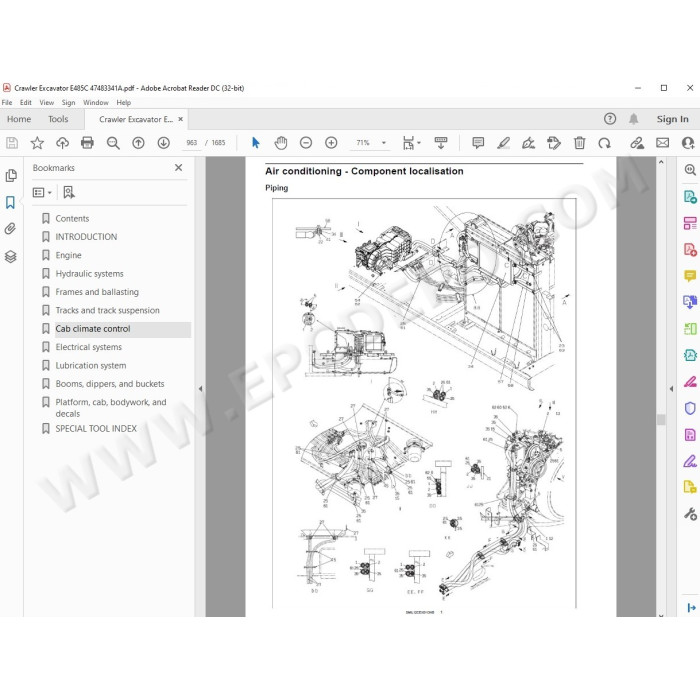
Task: Open the Sign menu
Action: click(x=68, y=103)
